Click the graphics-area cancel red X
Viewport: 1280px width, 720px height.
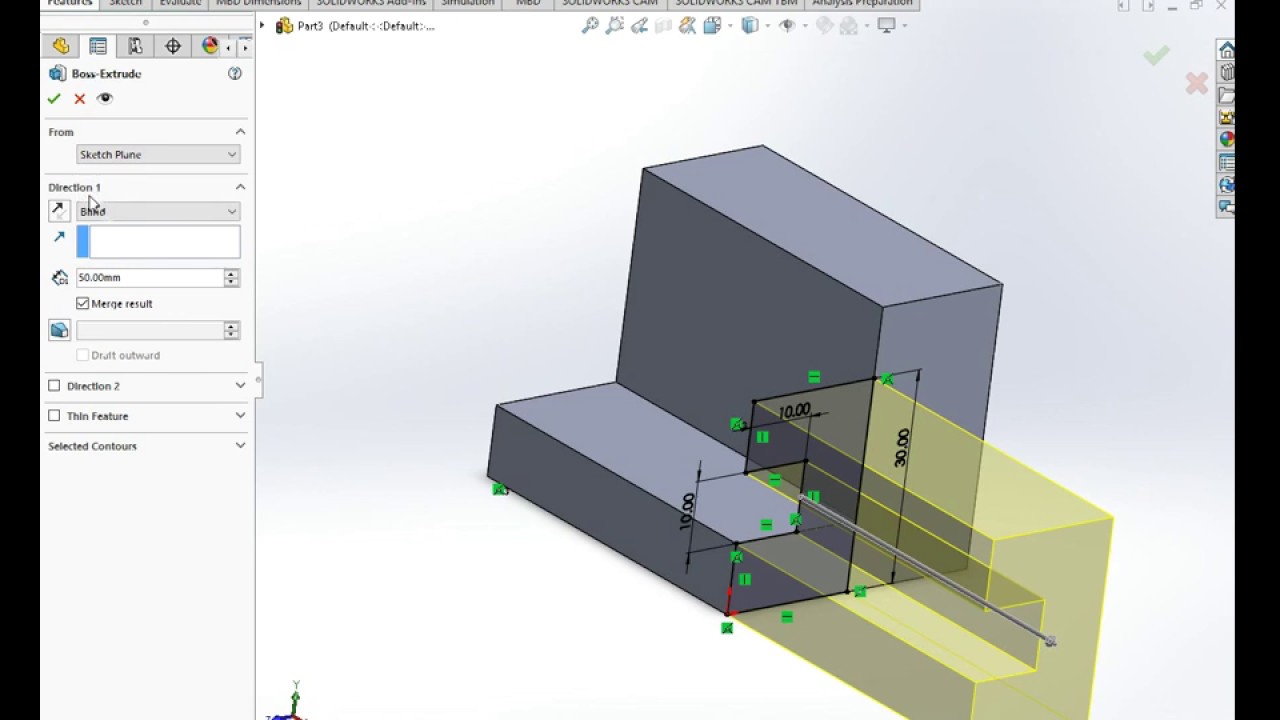pos(1196,84)
